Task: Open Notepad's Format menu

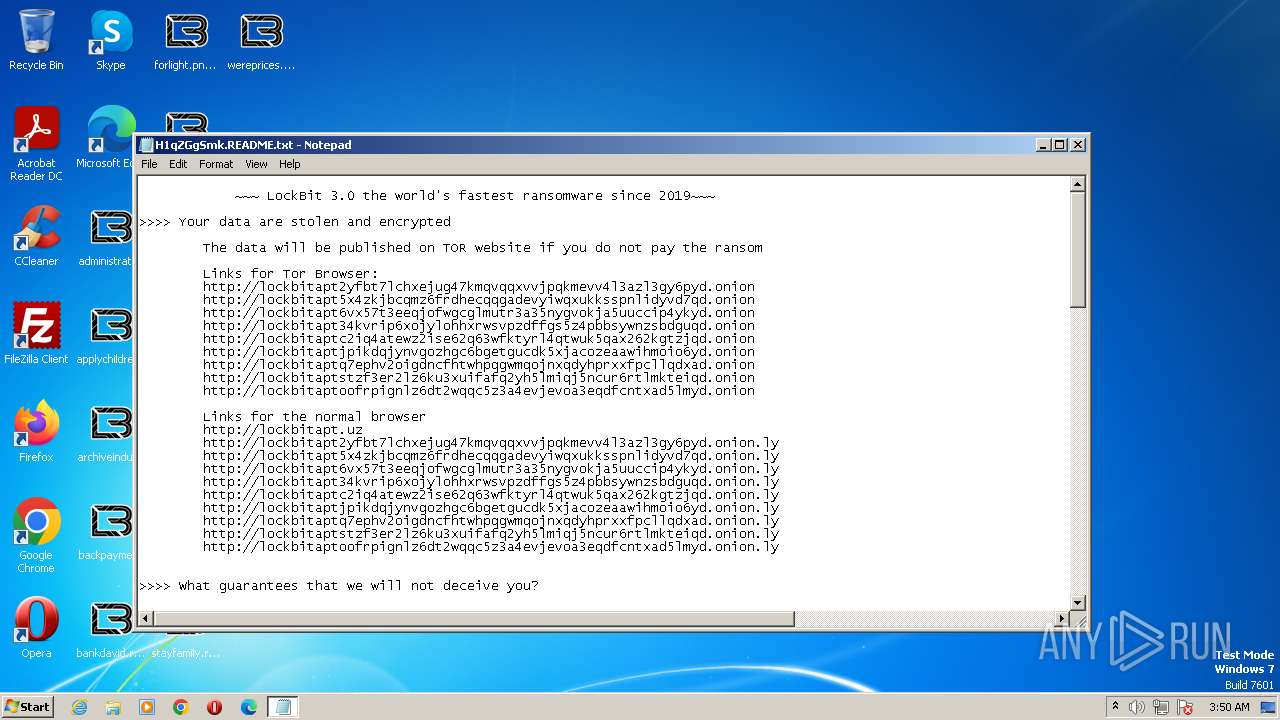Action: click(x=216, y=164)
